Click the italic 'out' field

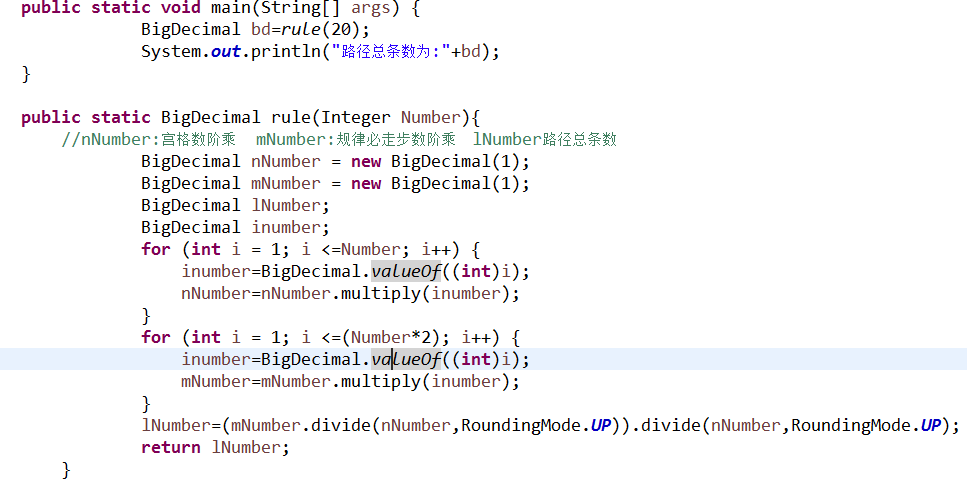click(226, 51)
